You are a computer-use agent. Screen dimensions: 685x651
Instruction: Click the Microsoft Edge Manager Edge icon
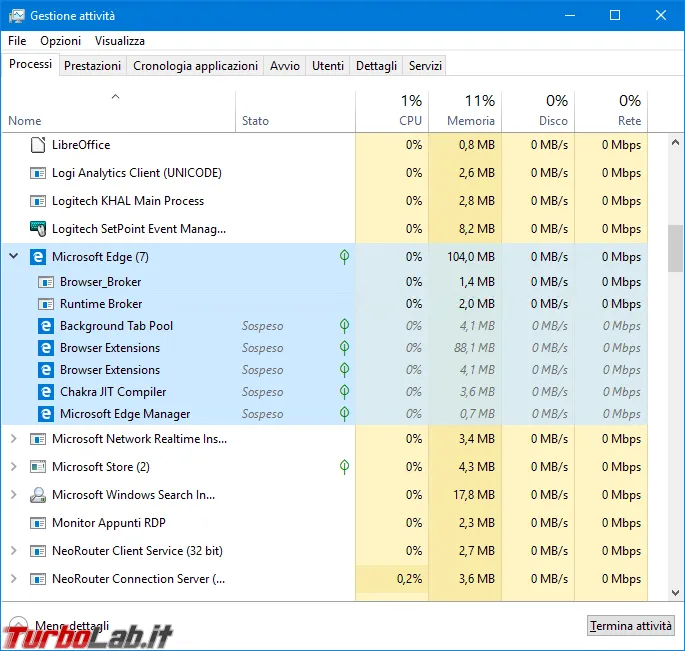point(46,414)
